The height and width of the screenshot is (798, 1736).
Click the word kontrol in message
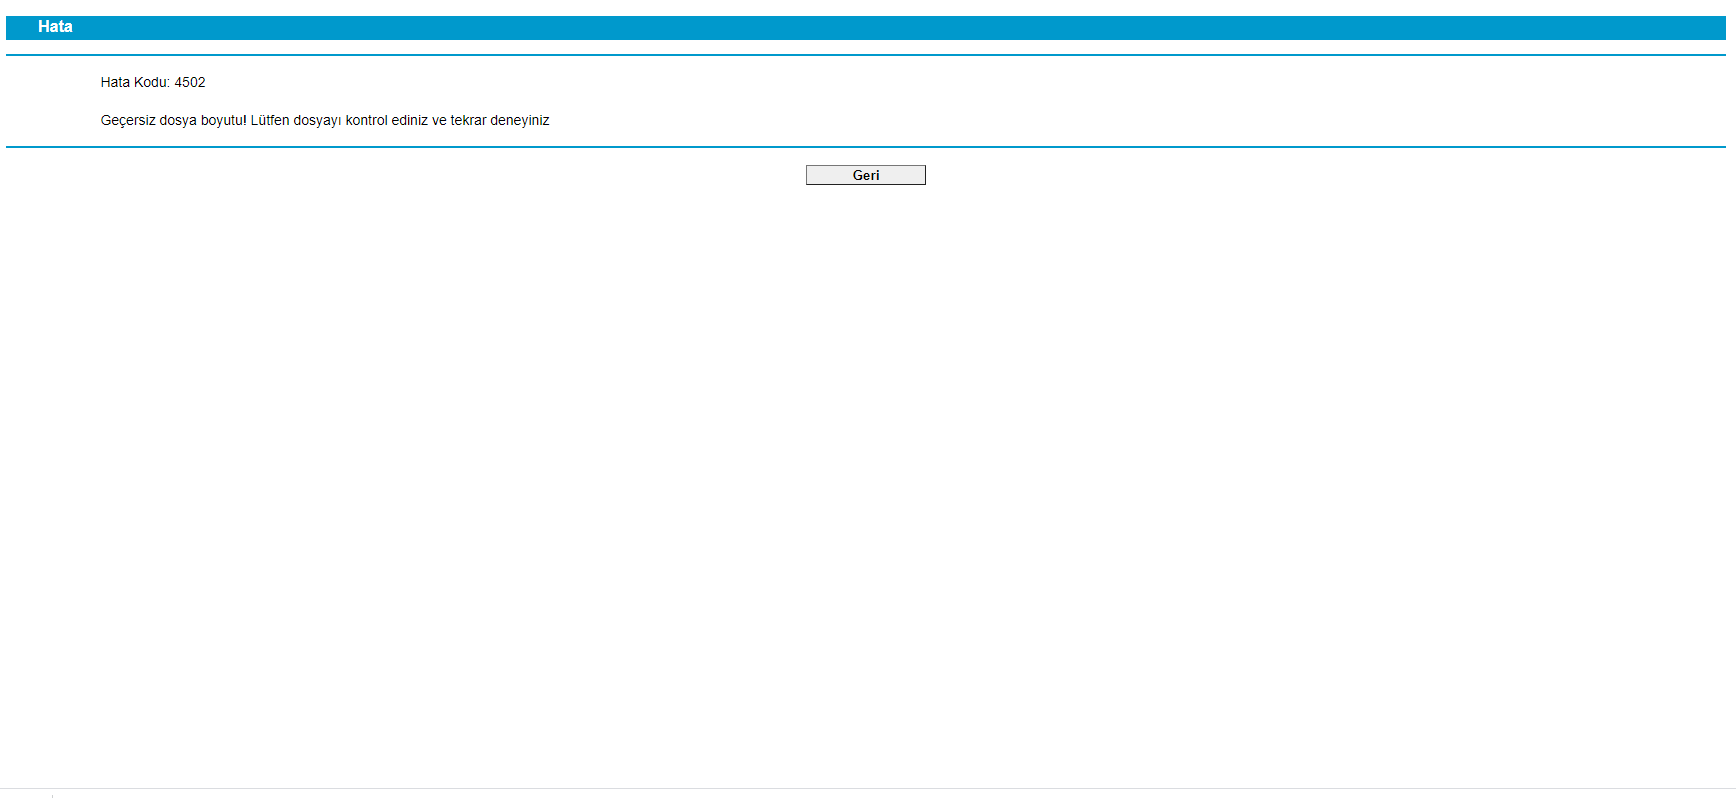[x=366, y=121]
